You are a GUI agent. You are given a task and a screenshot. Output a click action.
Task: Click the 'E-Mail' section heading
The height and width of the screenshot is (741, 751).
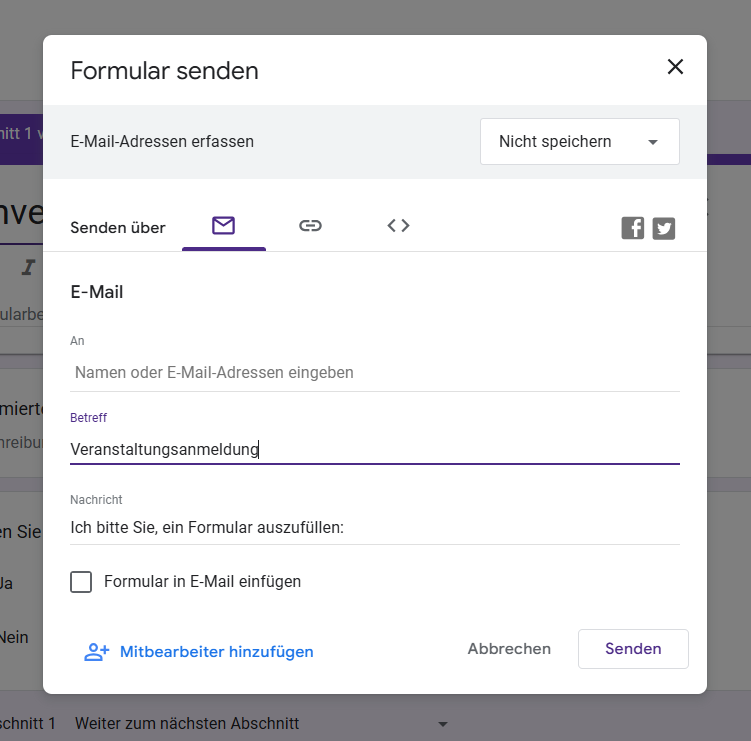(97, 292)
